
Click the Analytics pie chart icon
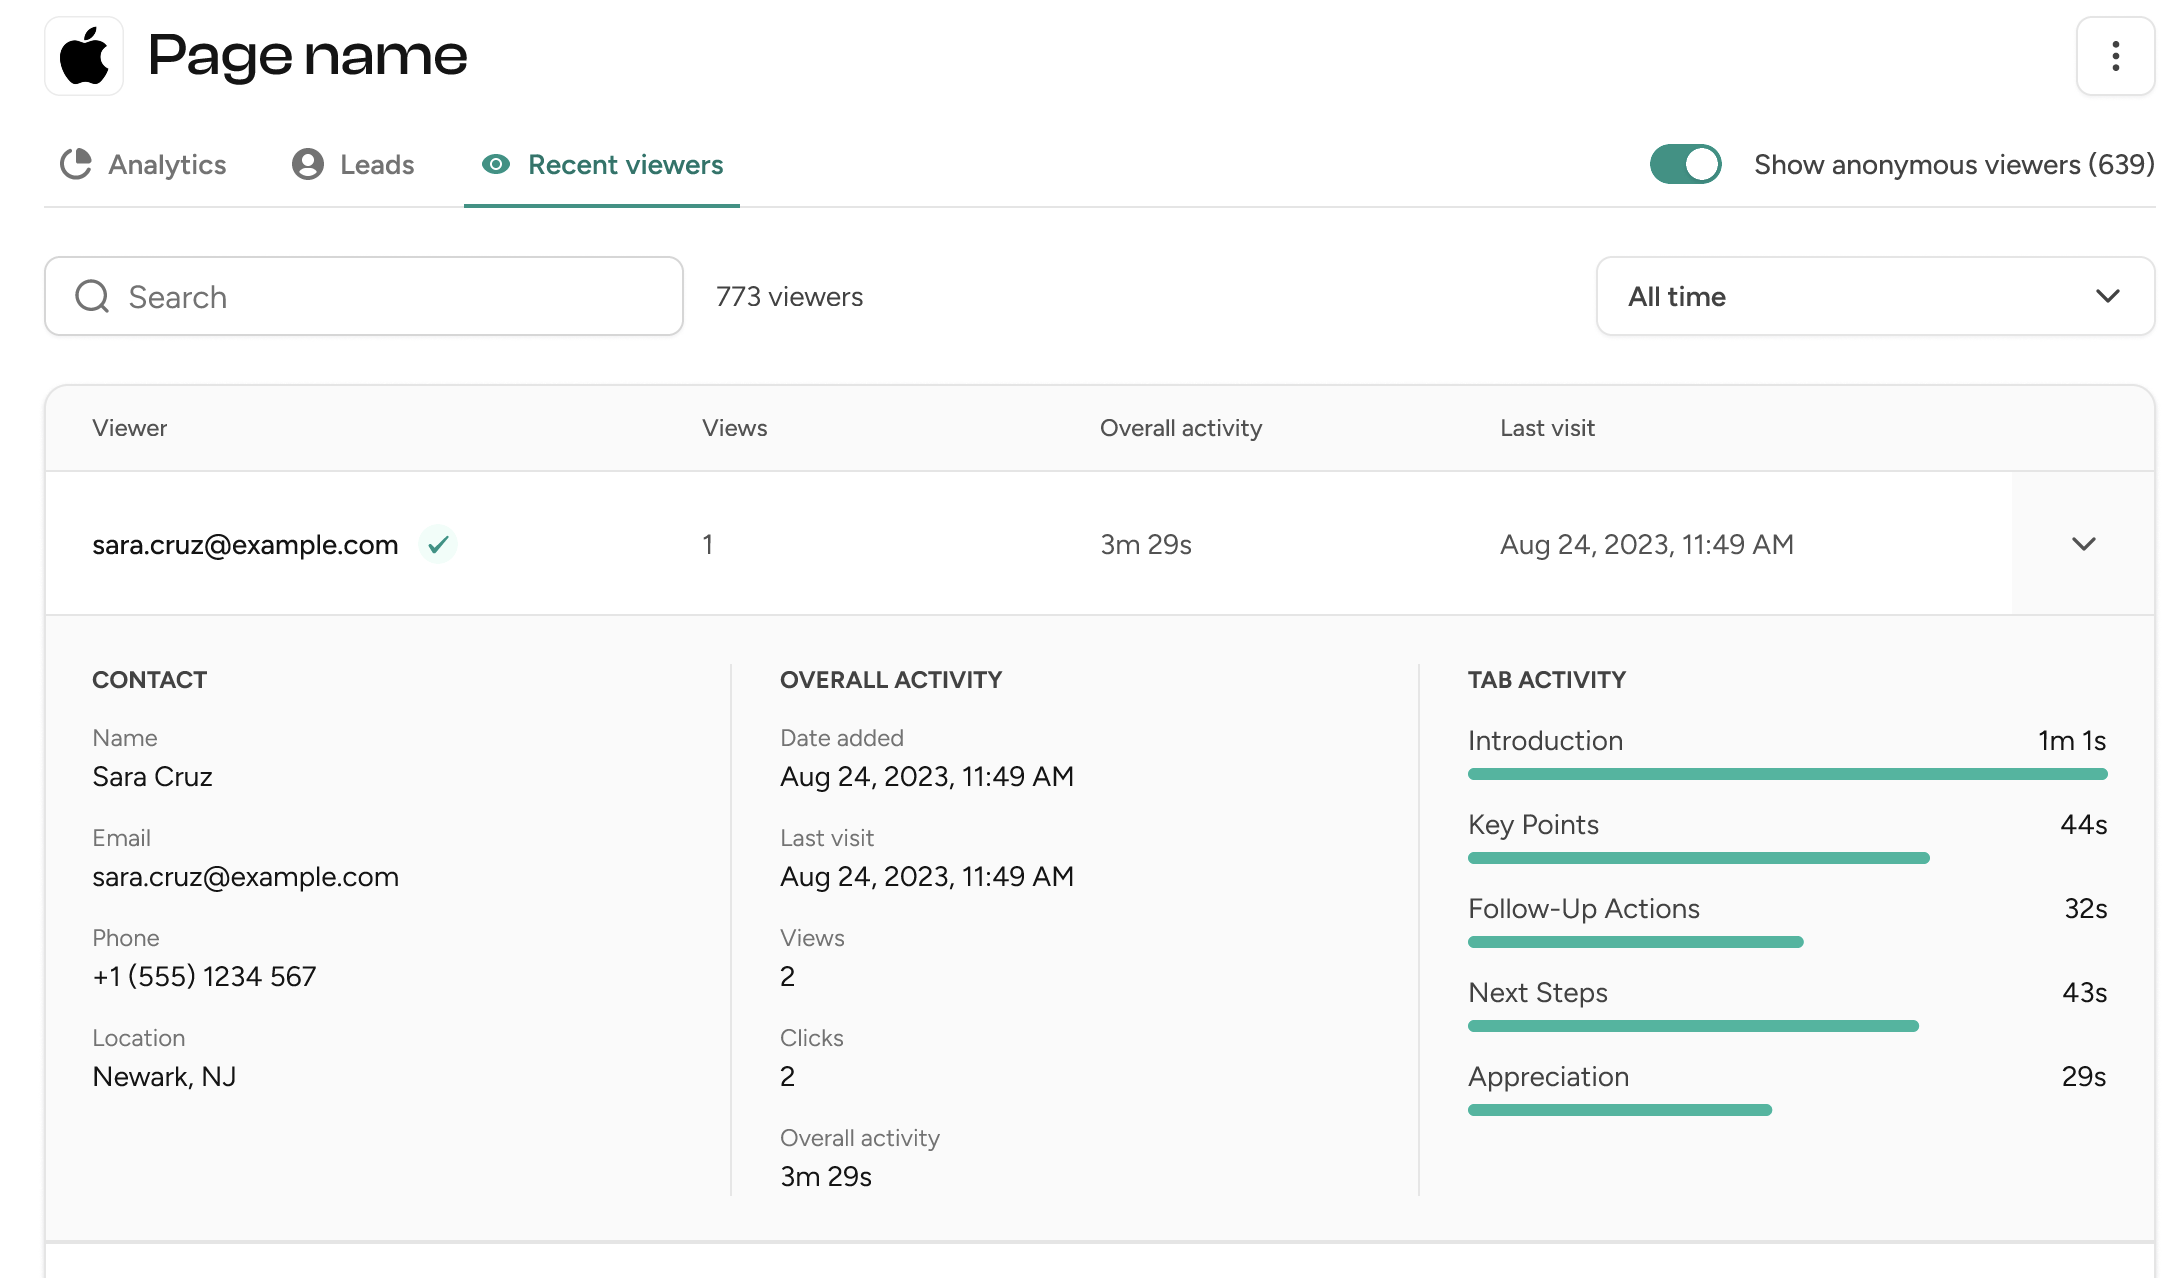point(76,164)
